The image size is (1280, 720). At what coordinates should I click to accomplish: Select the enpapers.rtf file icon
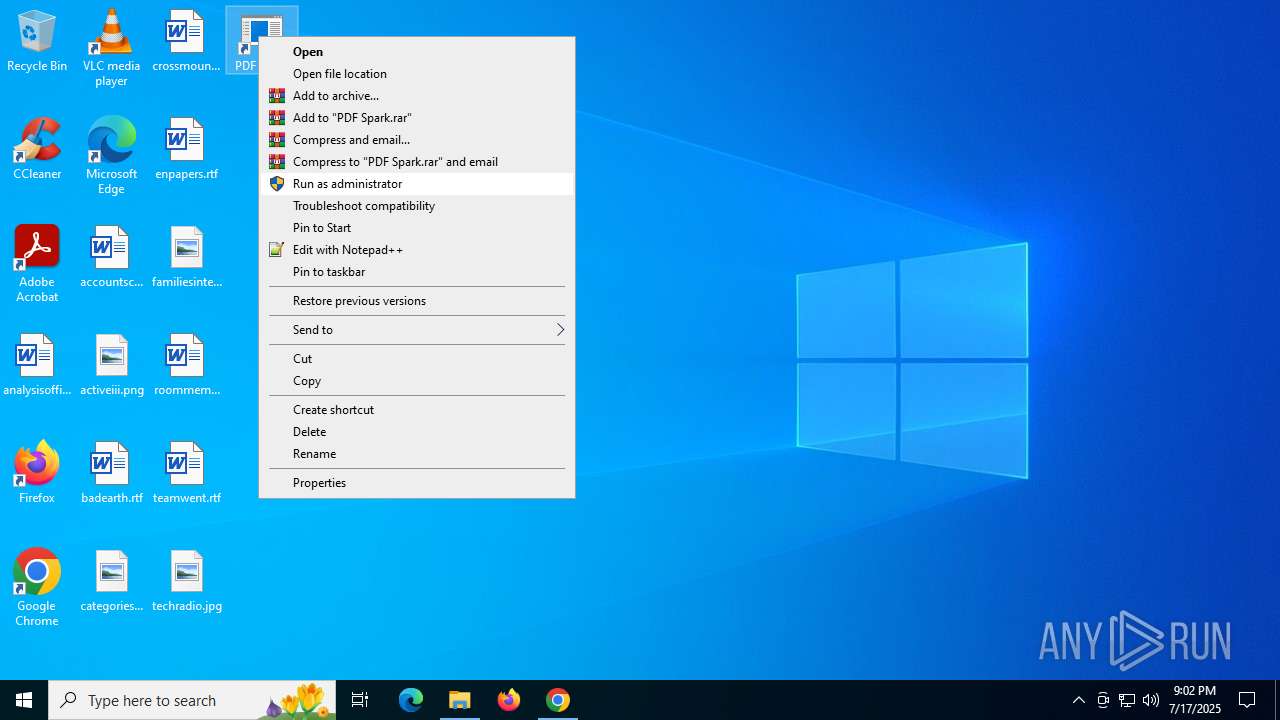[186, 150]
